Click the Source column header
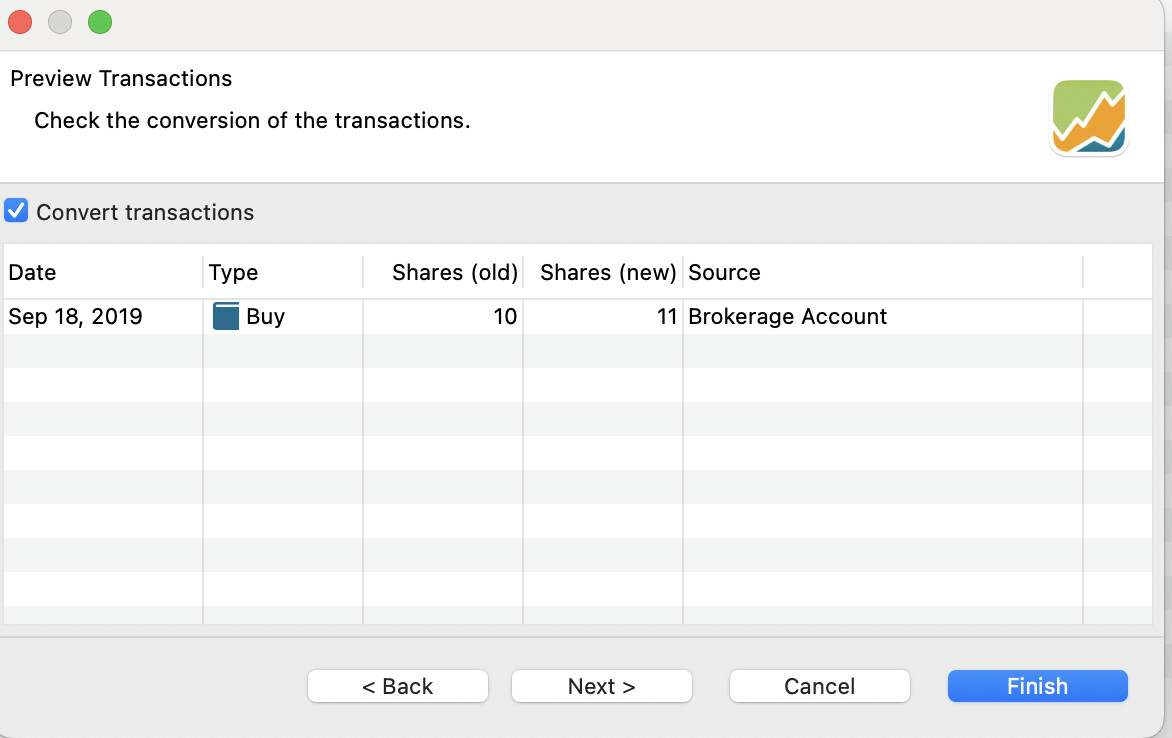Screen dimensions: 1172x738 724,272
